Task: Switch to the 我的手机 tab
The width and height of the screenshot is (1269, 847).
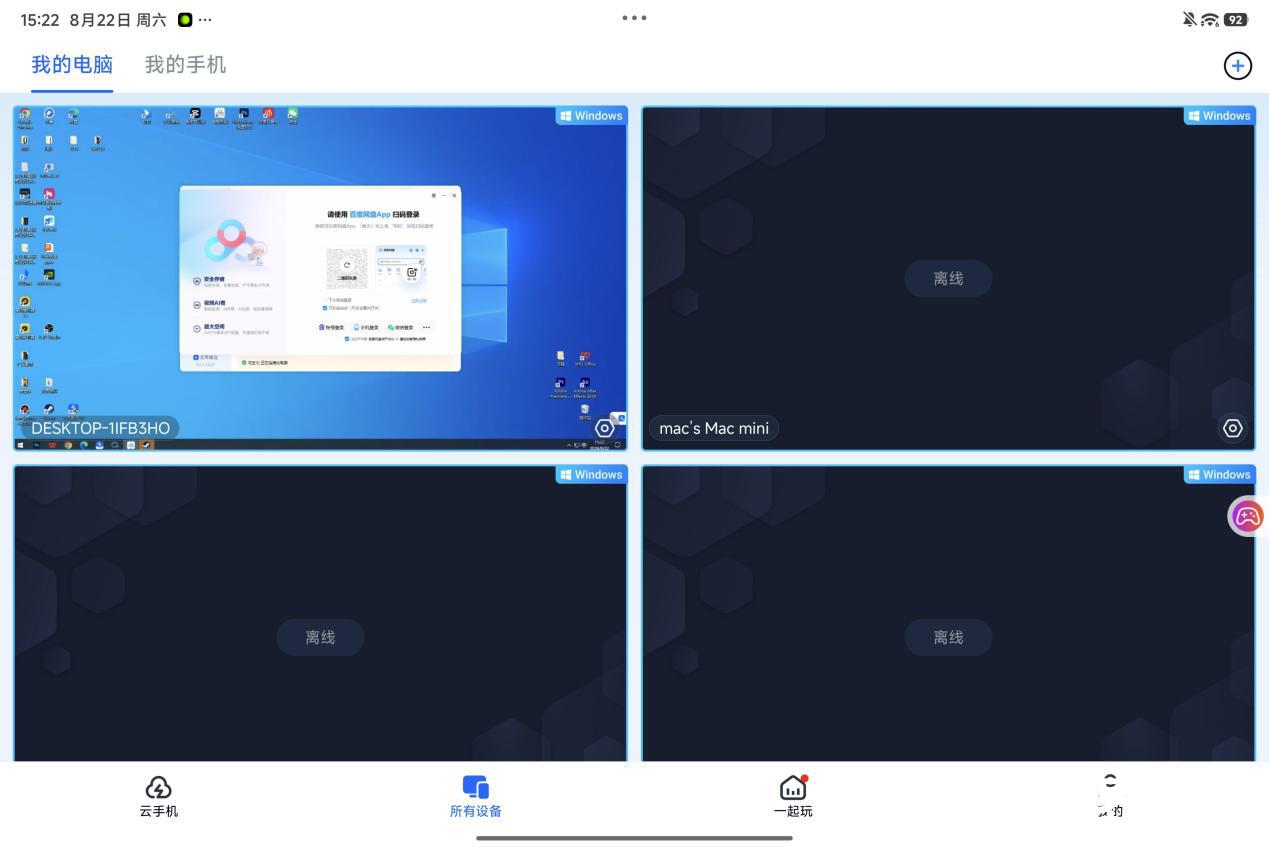Action: pyautogui.click(x=186, y=65)
